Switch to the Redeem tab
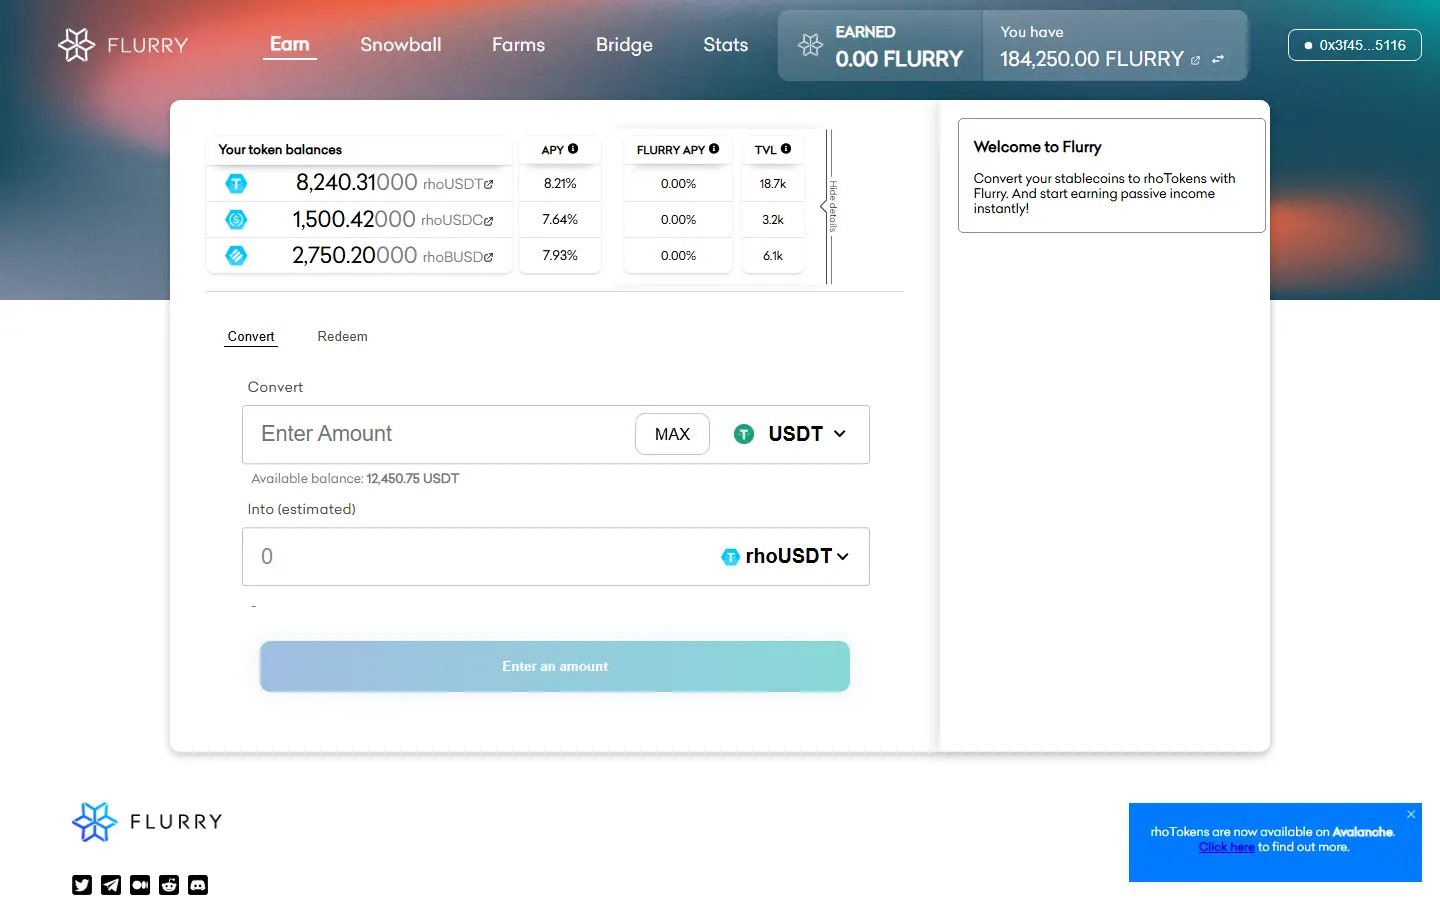Viewport: 1440px width, 900px height. pyautogui.click(x=342, y=337)
